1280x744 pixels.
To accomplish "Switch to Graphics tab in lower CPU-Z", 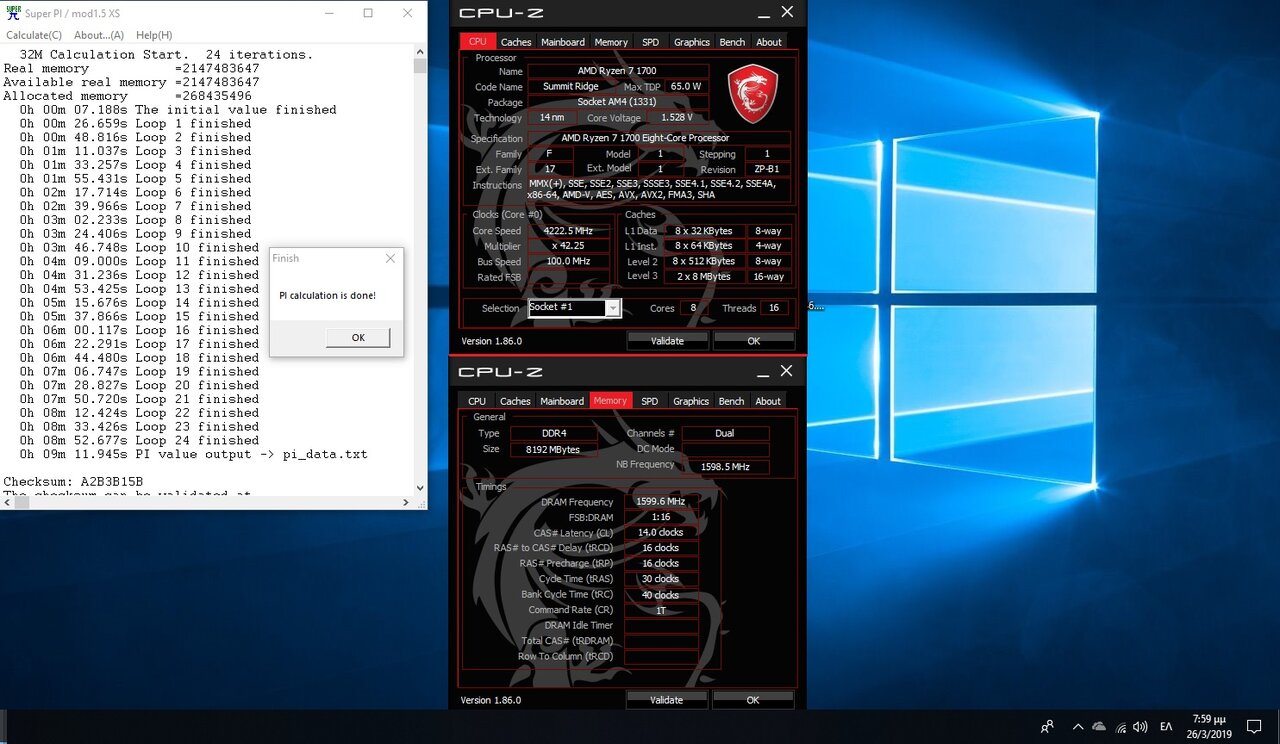I will (x=691, y=401).
